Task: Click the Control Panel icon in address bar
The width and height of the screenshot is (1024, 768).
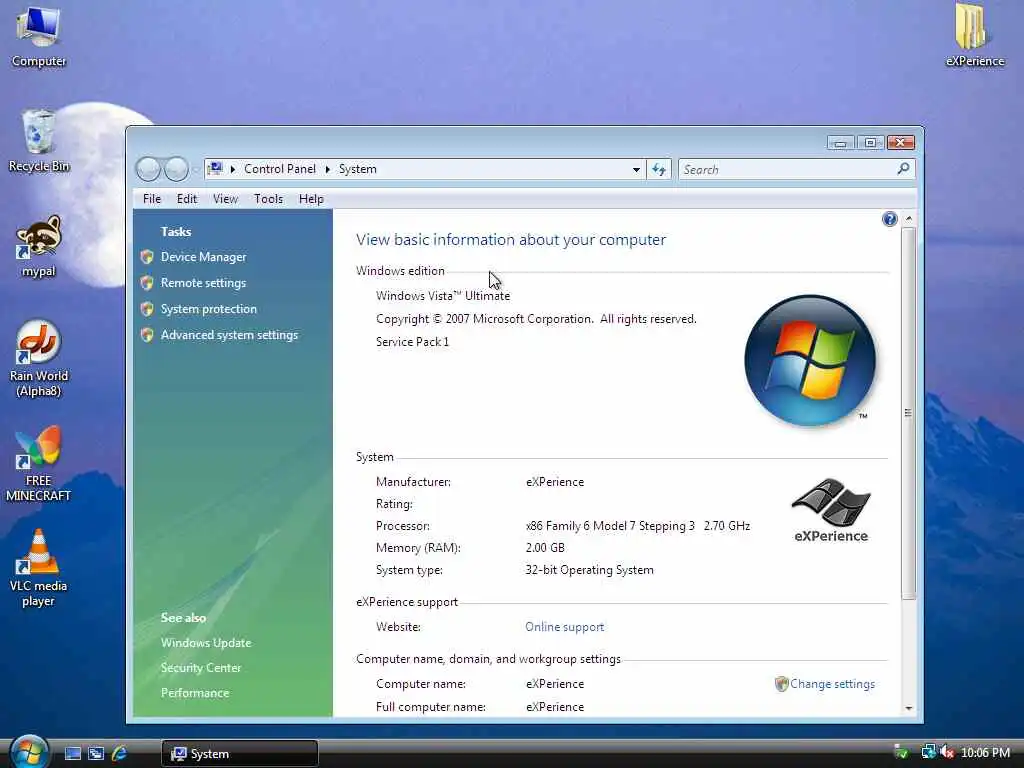Action: tap(215, 168)
